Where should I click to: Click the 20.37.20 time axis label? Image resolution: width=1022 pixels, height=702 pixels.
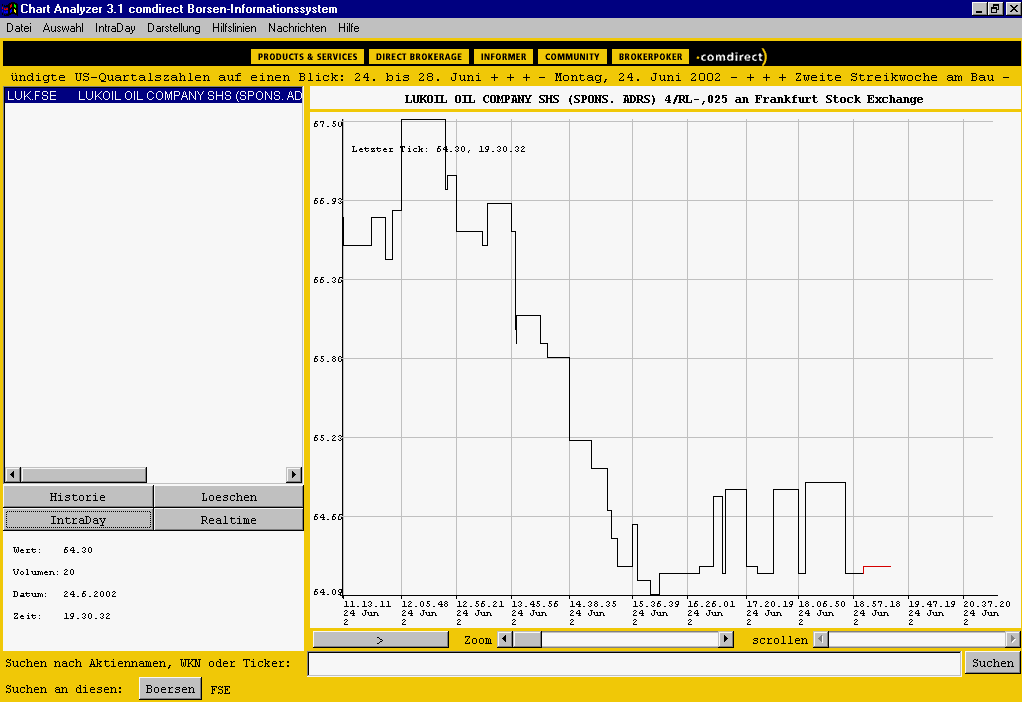[987, 604]
